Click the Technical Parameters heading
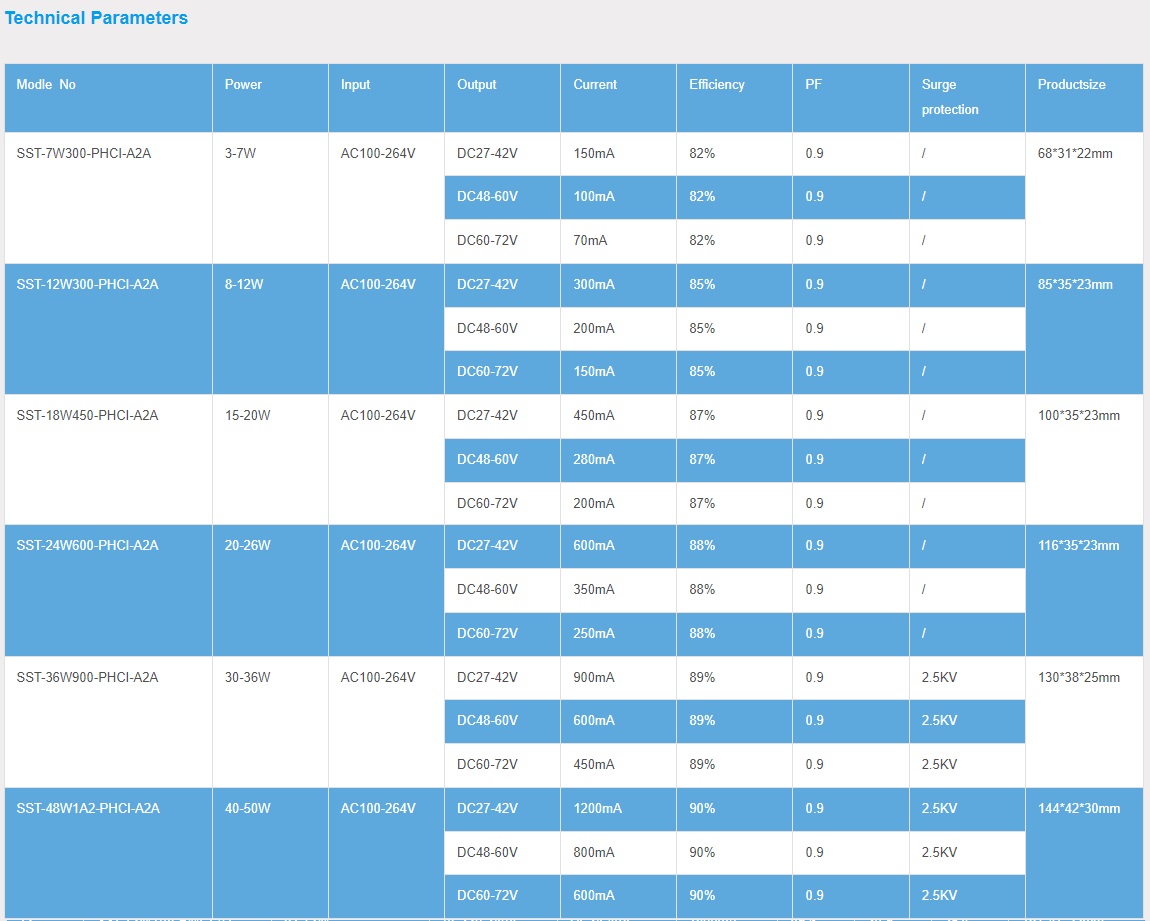 pos(96,18)
